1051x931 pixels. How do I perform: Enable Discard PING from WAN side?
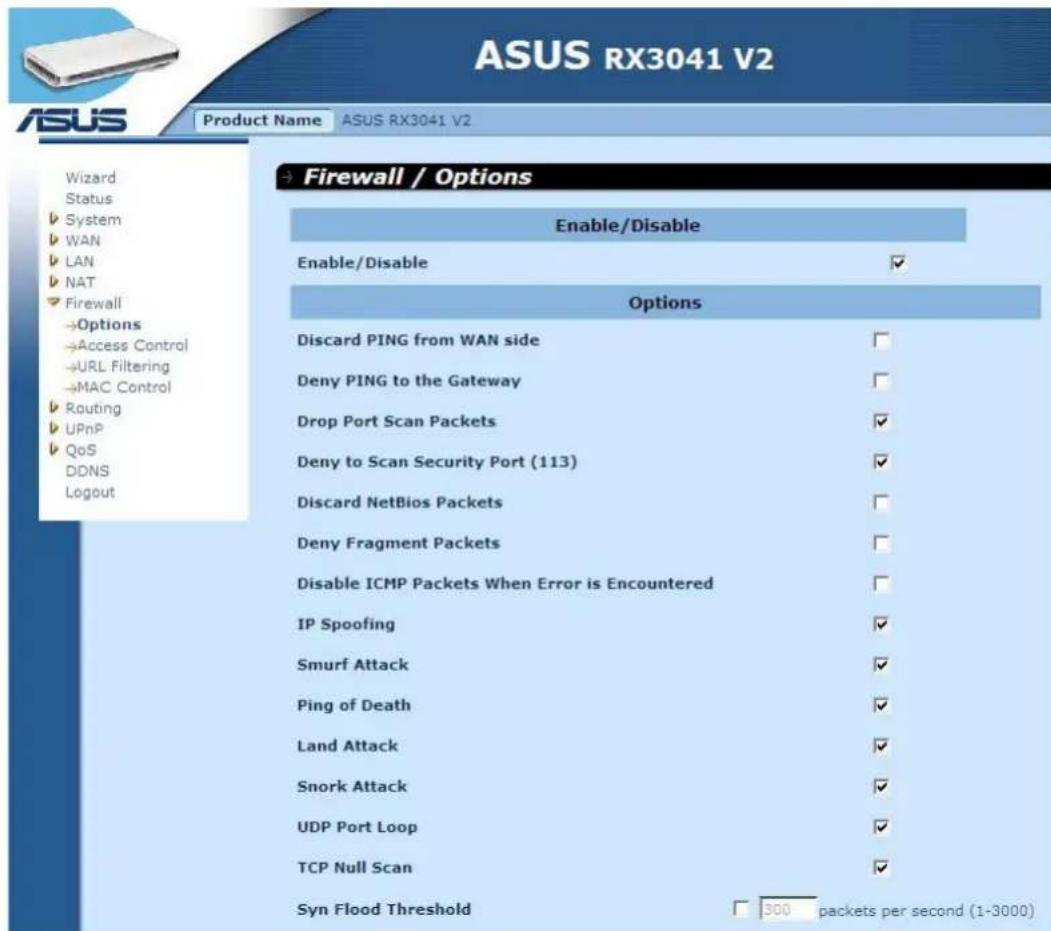(881, 340)
